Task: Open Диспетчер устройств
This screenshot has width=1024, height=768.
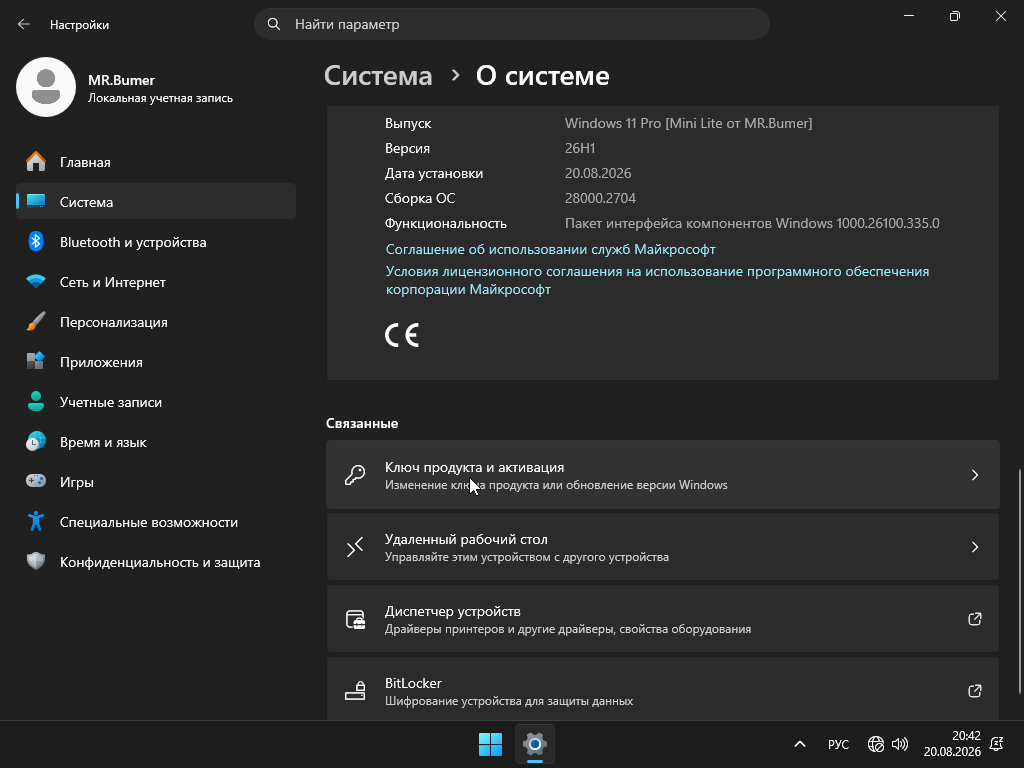Action: tap(662, 618)
